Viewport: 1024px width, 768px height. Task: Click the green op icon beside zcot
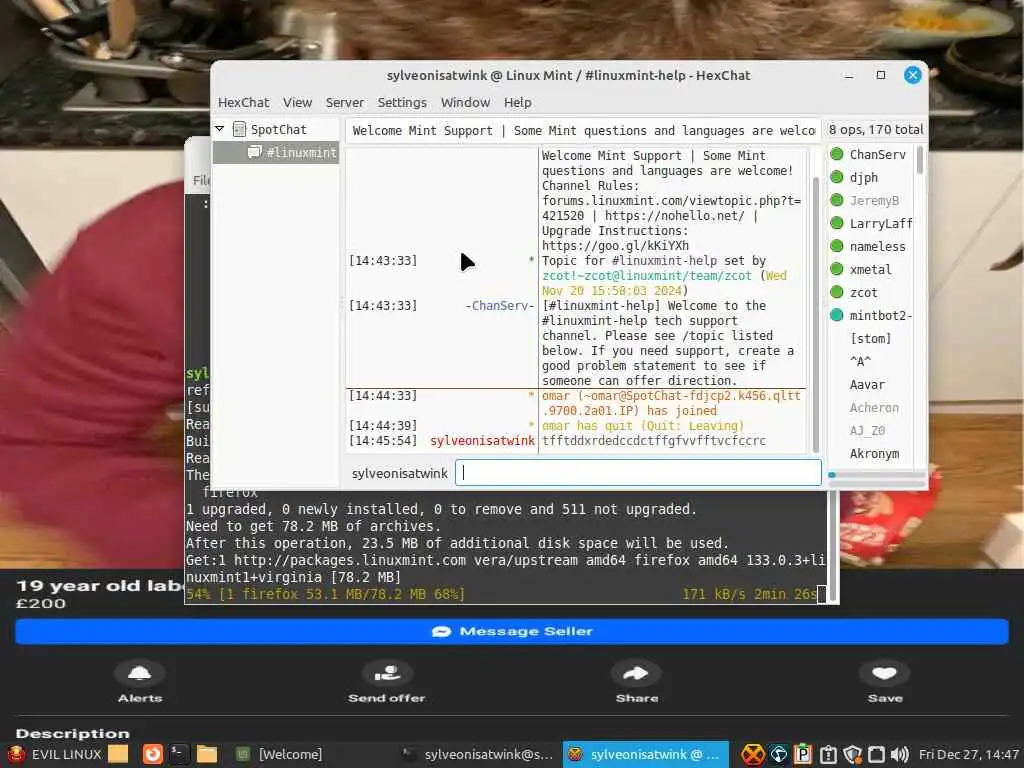pyautogui.click(x=837, y=292)
